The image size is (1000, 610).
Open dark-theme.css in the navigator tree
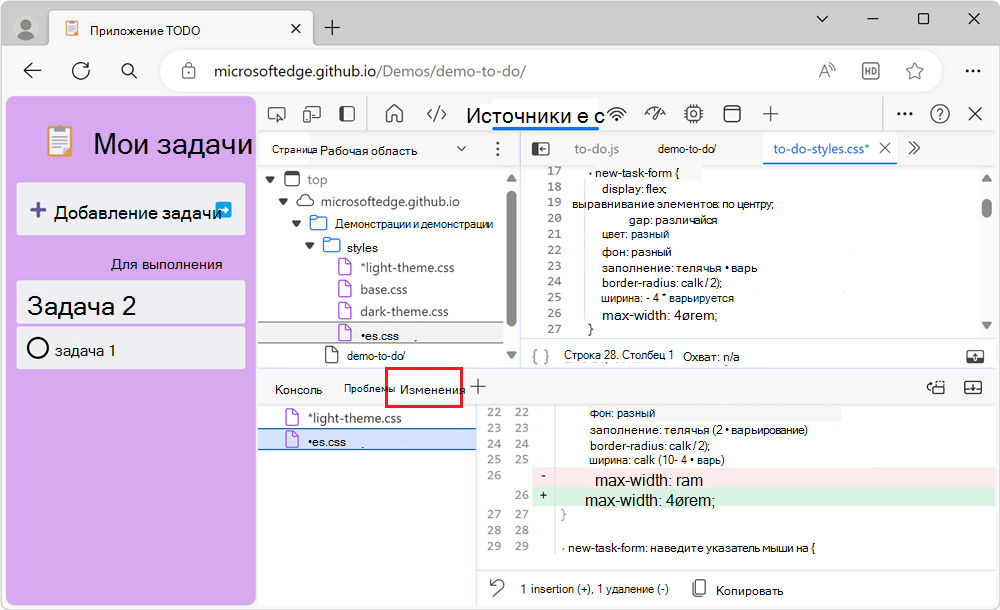404,311
